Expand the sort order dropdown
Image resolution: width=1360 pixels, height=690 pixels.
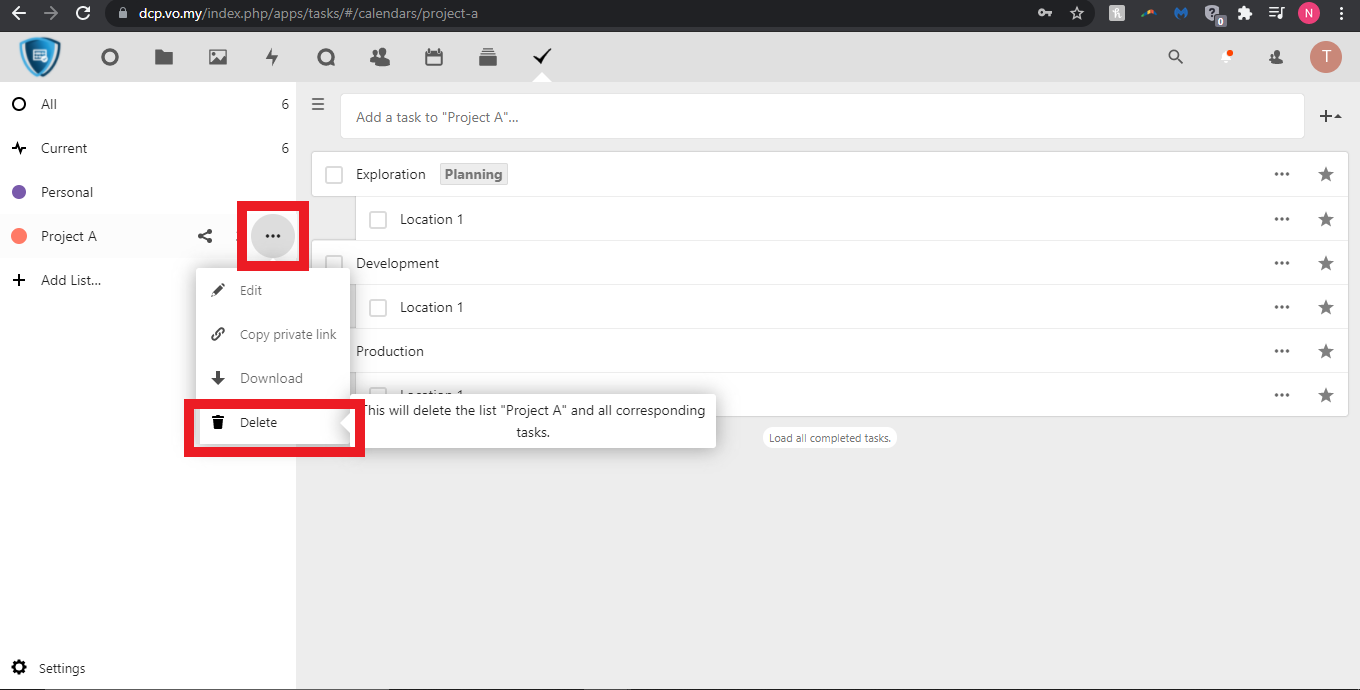1330,117
